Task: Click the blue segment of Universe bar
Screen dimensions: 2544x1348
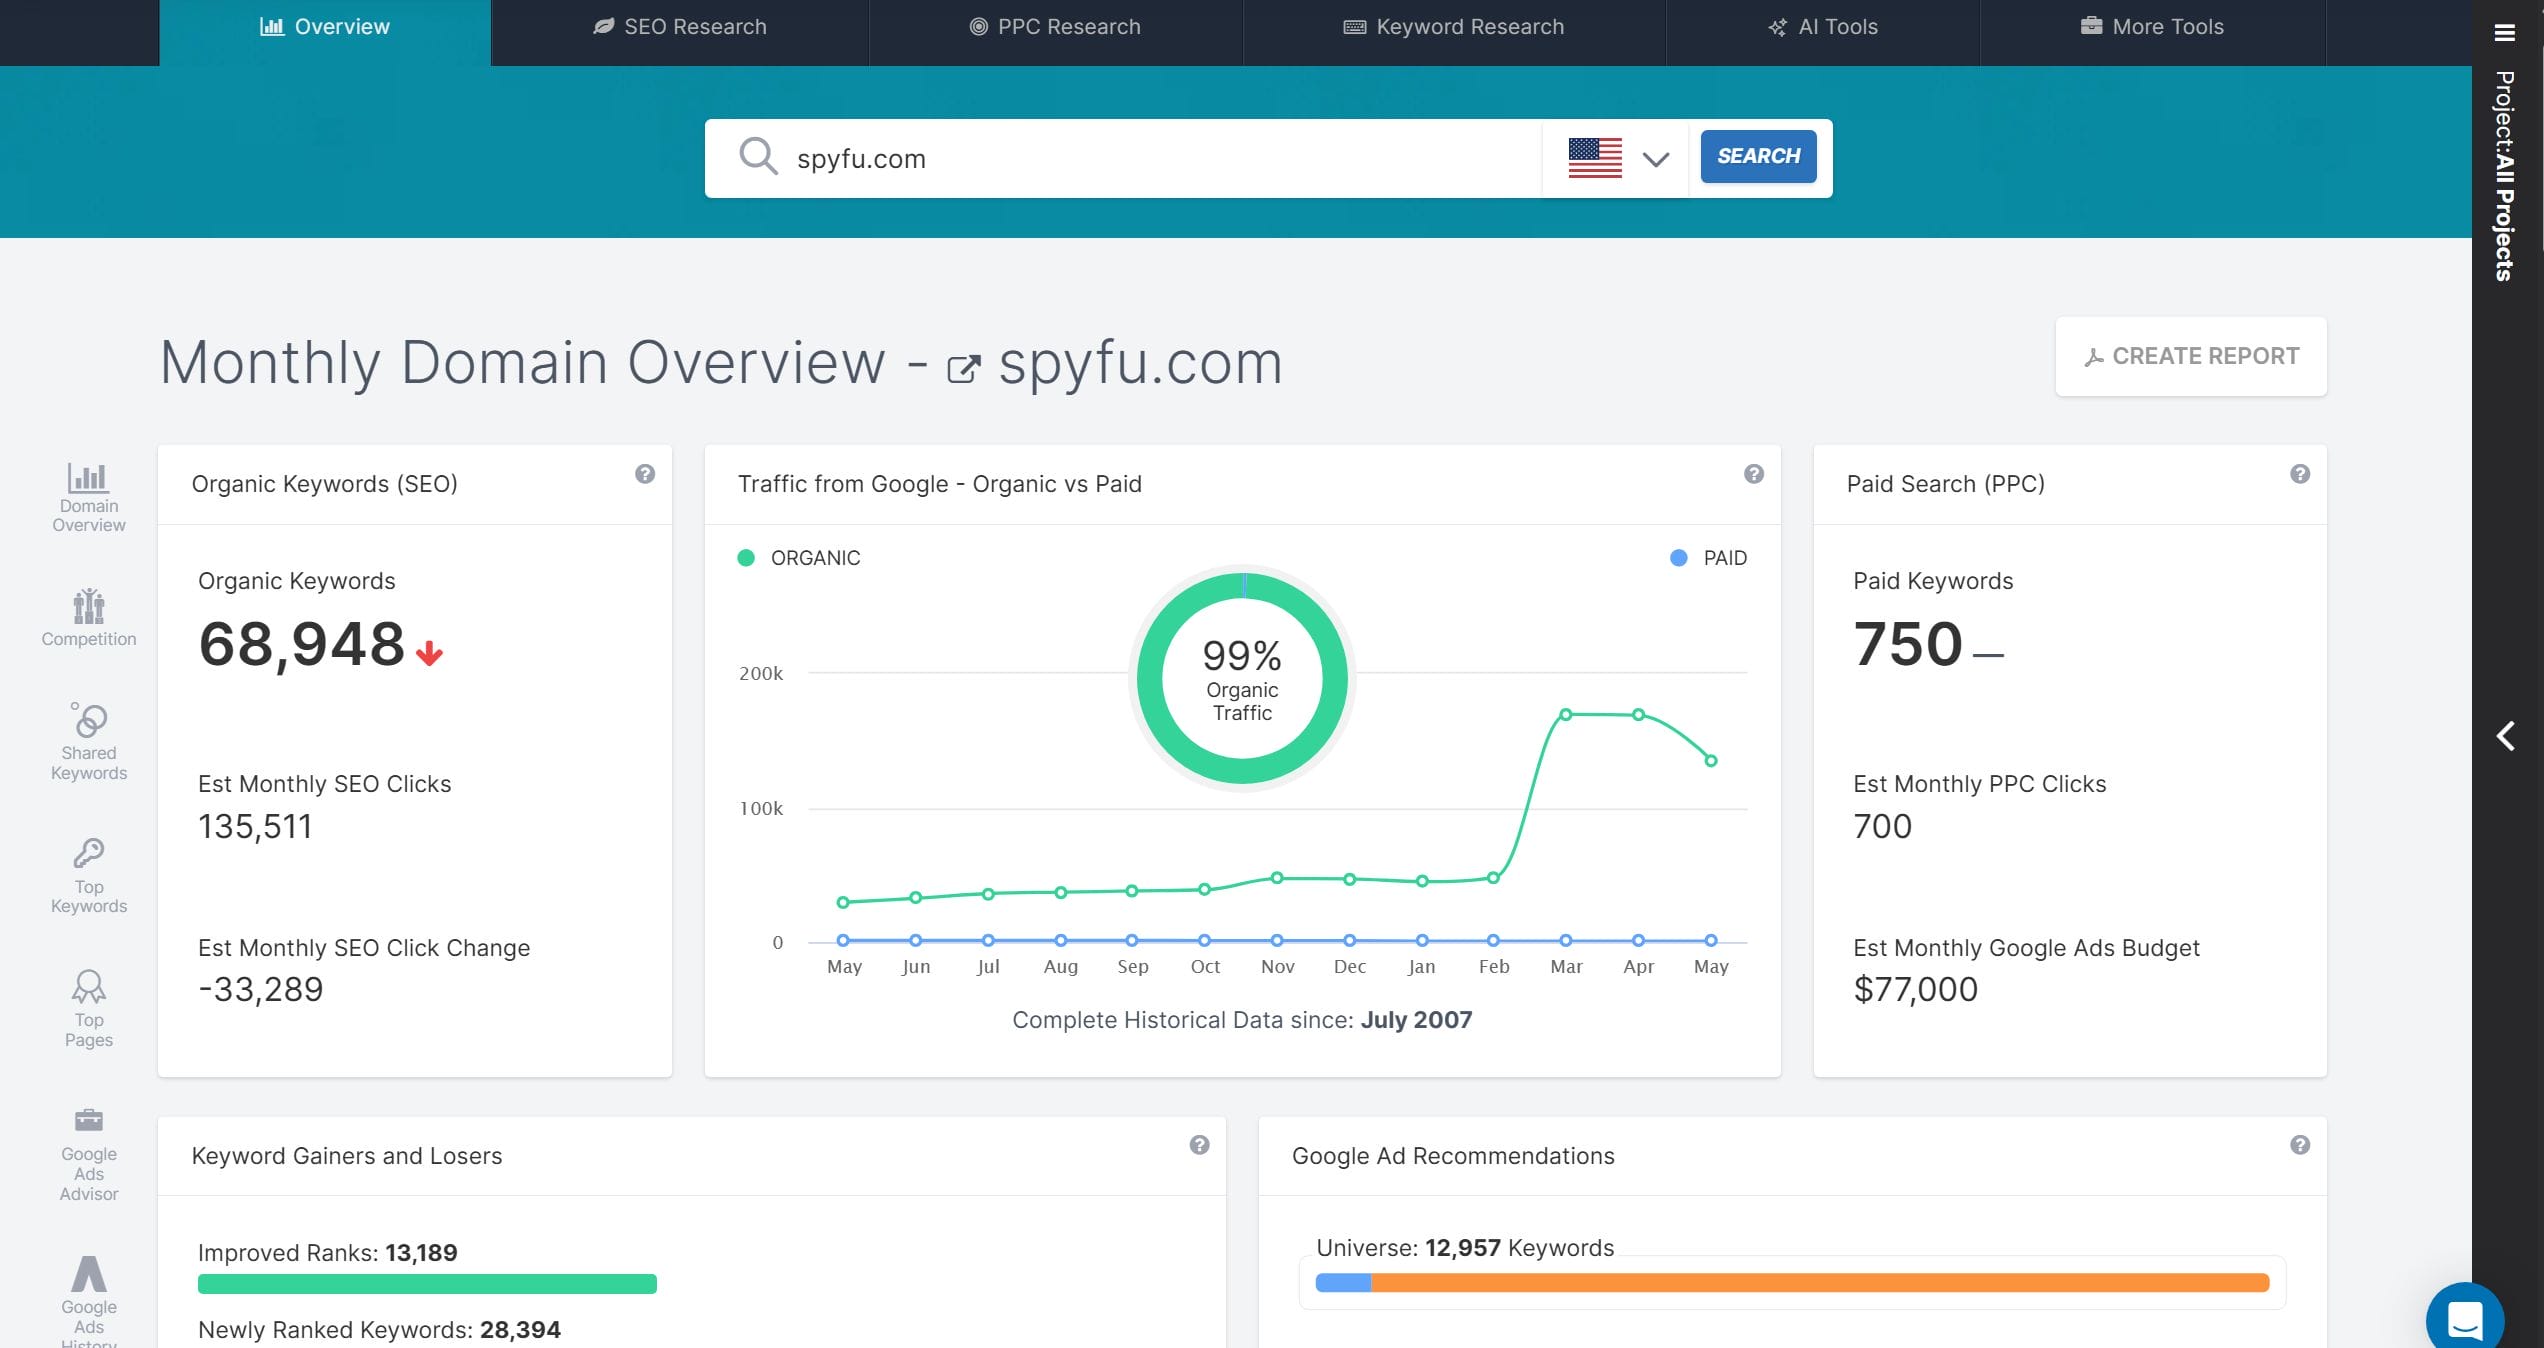Action: pos(1343,1283)
